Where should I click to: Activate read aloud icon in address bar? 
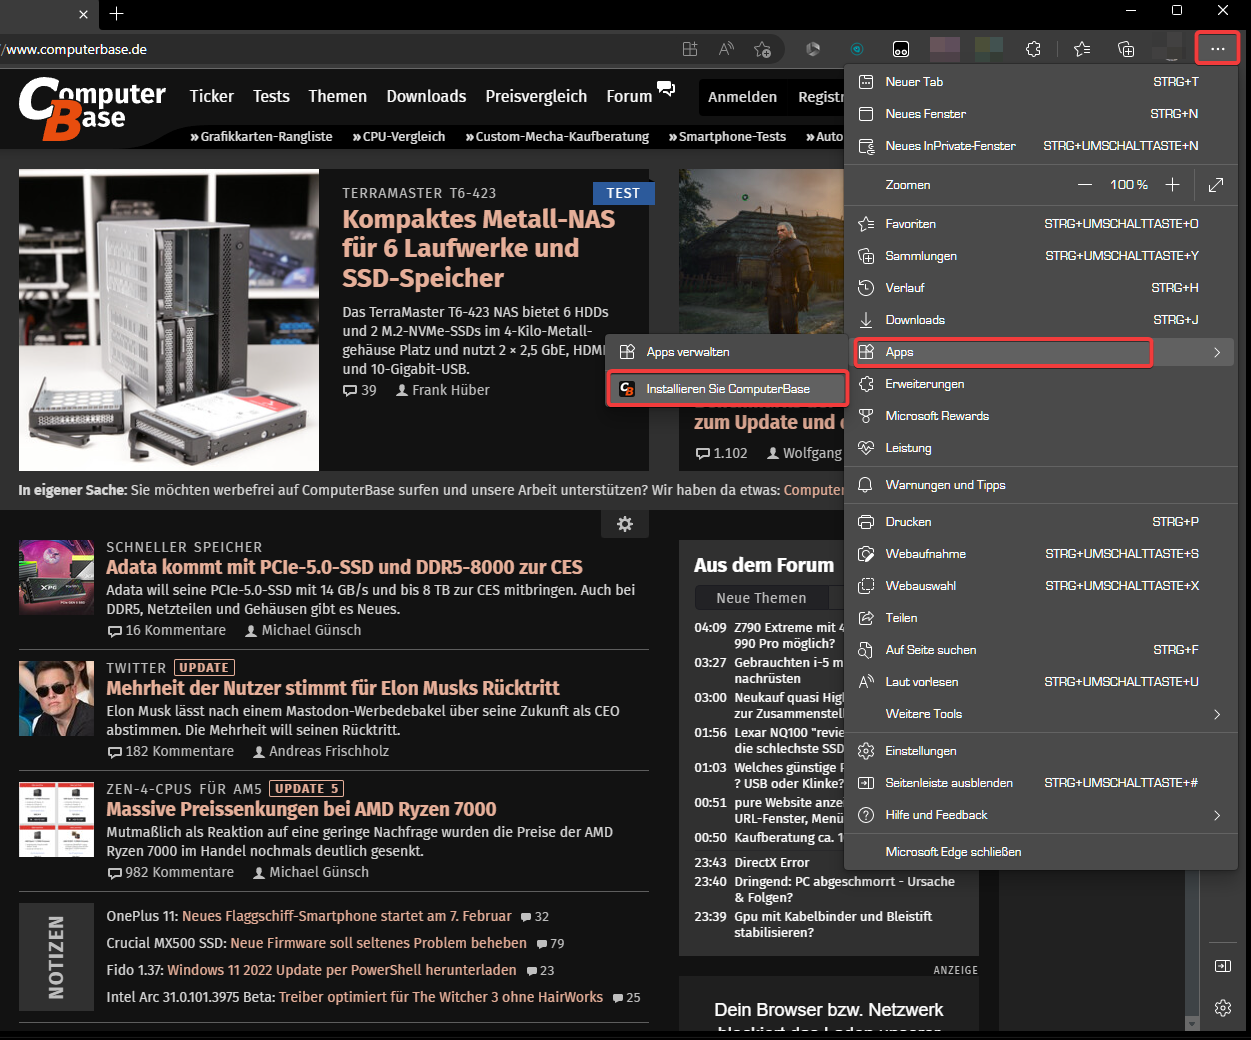[x=726, y=49]
